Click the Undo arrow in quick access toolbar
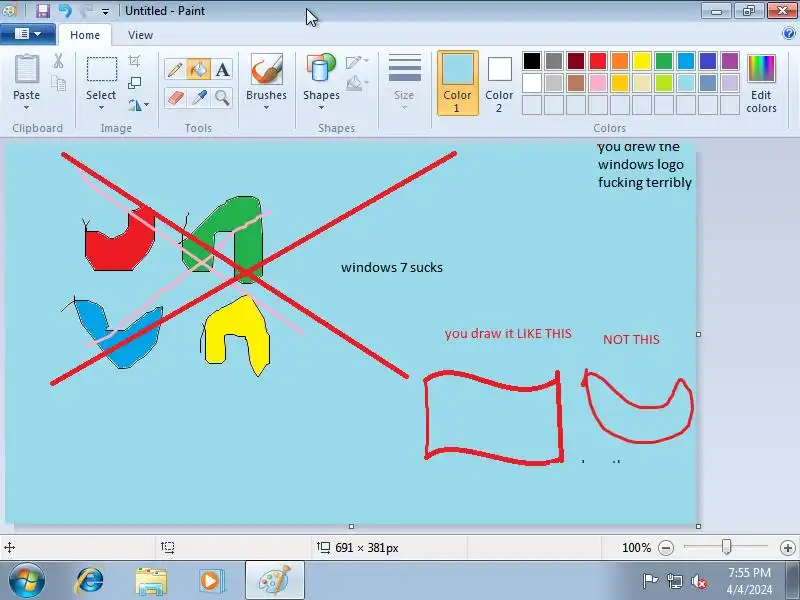The image size is (800, 600). tap(65, 11)
